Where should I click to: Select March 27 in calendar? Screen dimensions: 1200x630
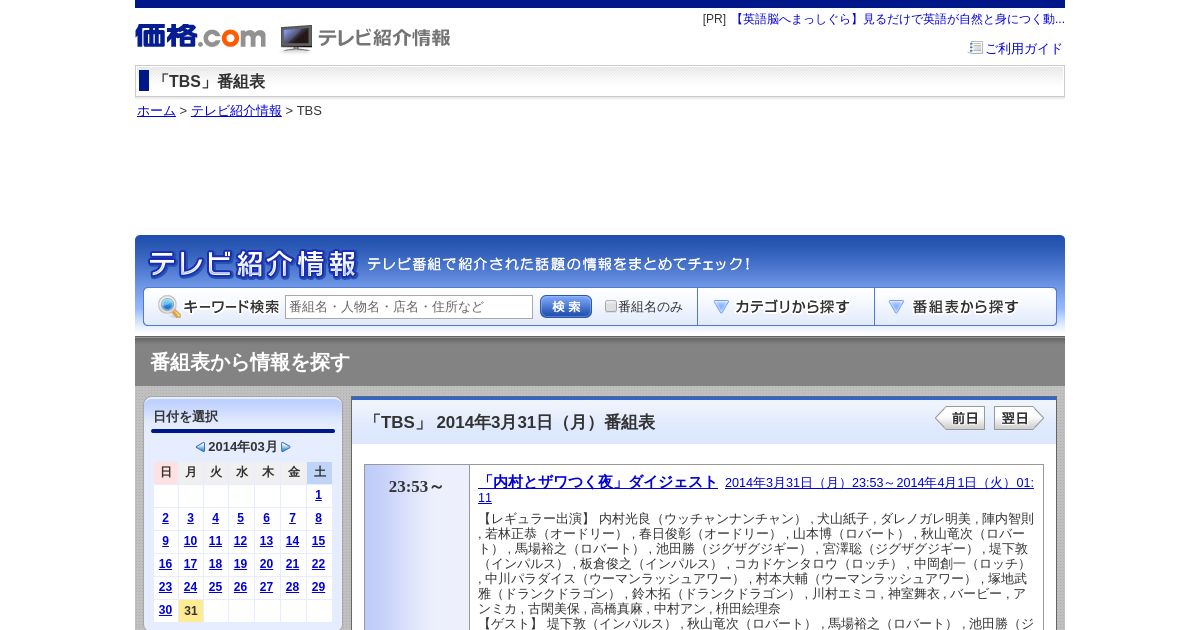(266, 587)
